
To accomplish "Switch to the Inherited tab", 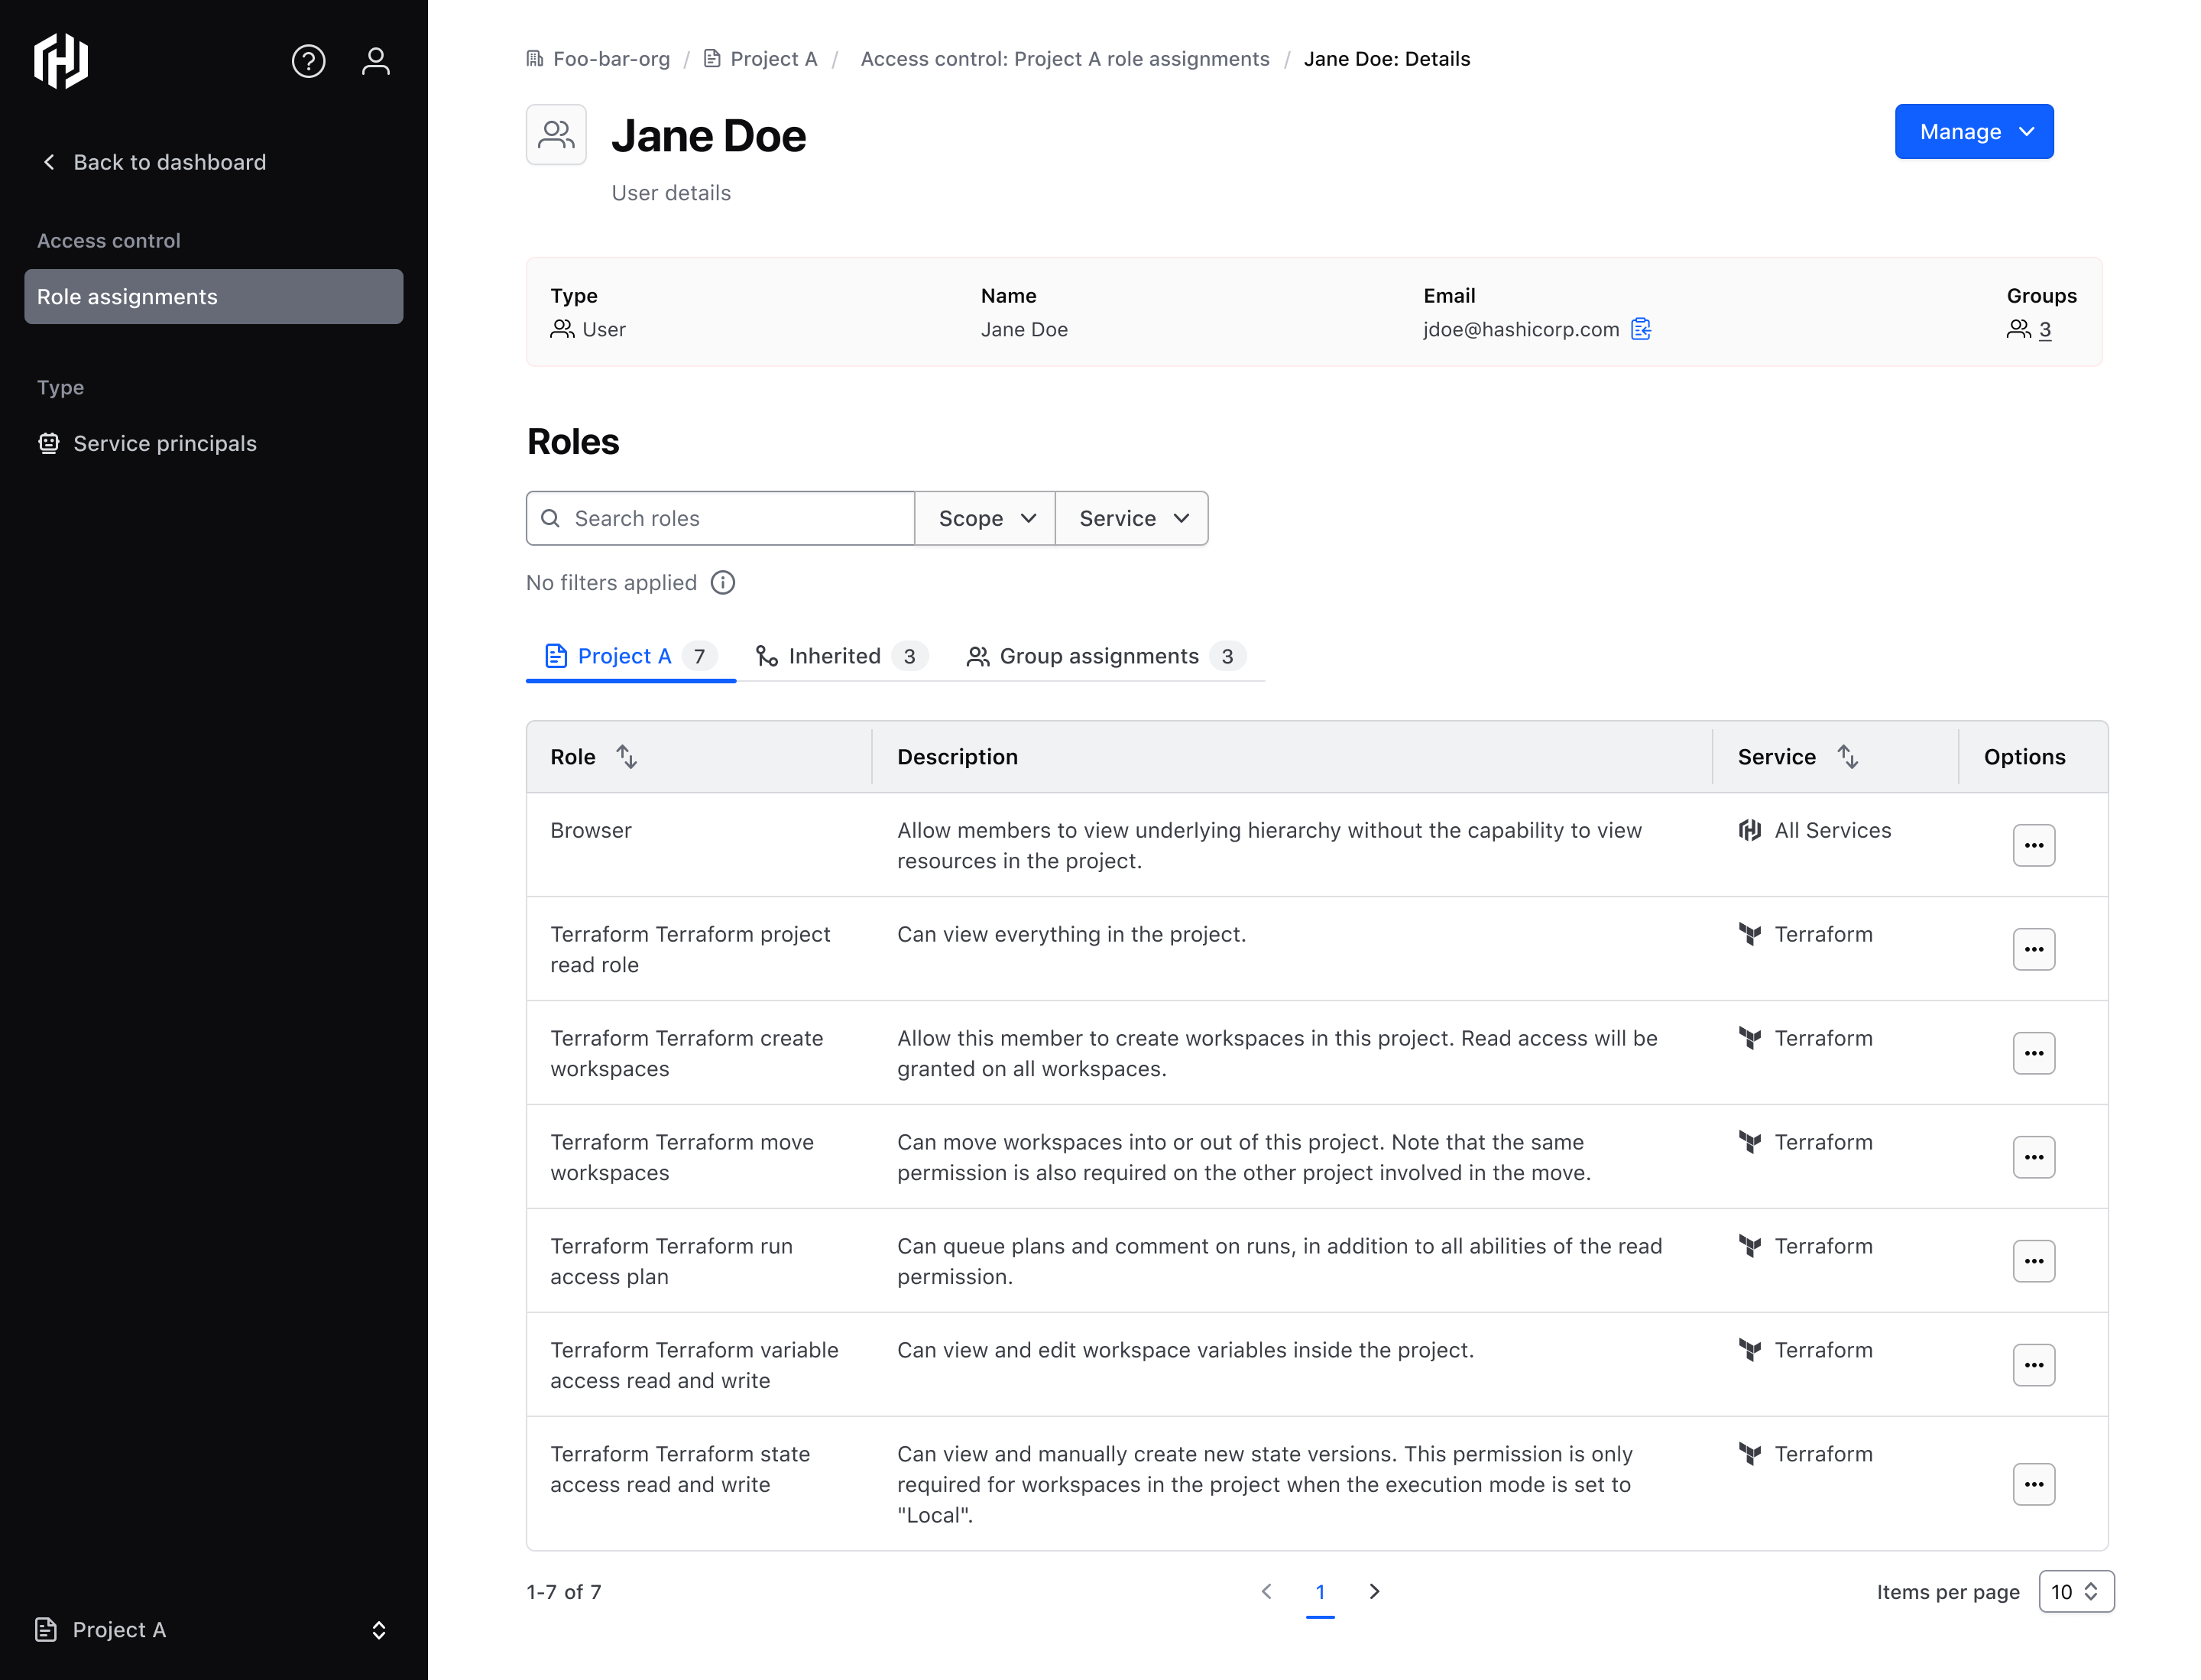I will [x=842, y=656].
